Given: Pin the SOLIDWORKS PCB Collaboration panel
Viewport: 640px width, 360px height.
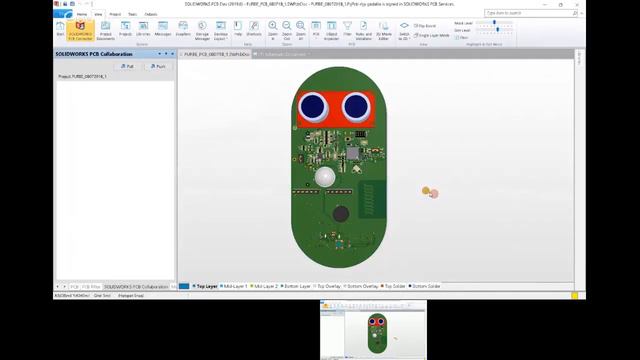Looking at the screenshot, I should pyautogui.click(x=166, y=54).
